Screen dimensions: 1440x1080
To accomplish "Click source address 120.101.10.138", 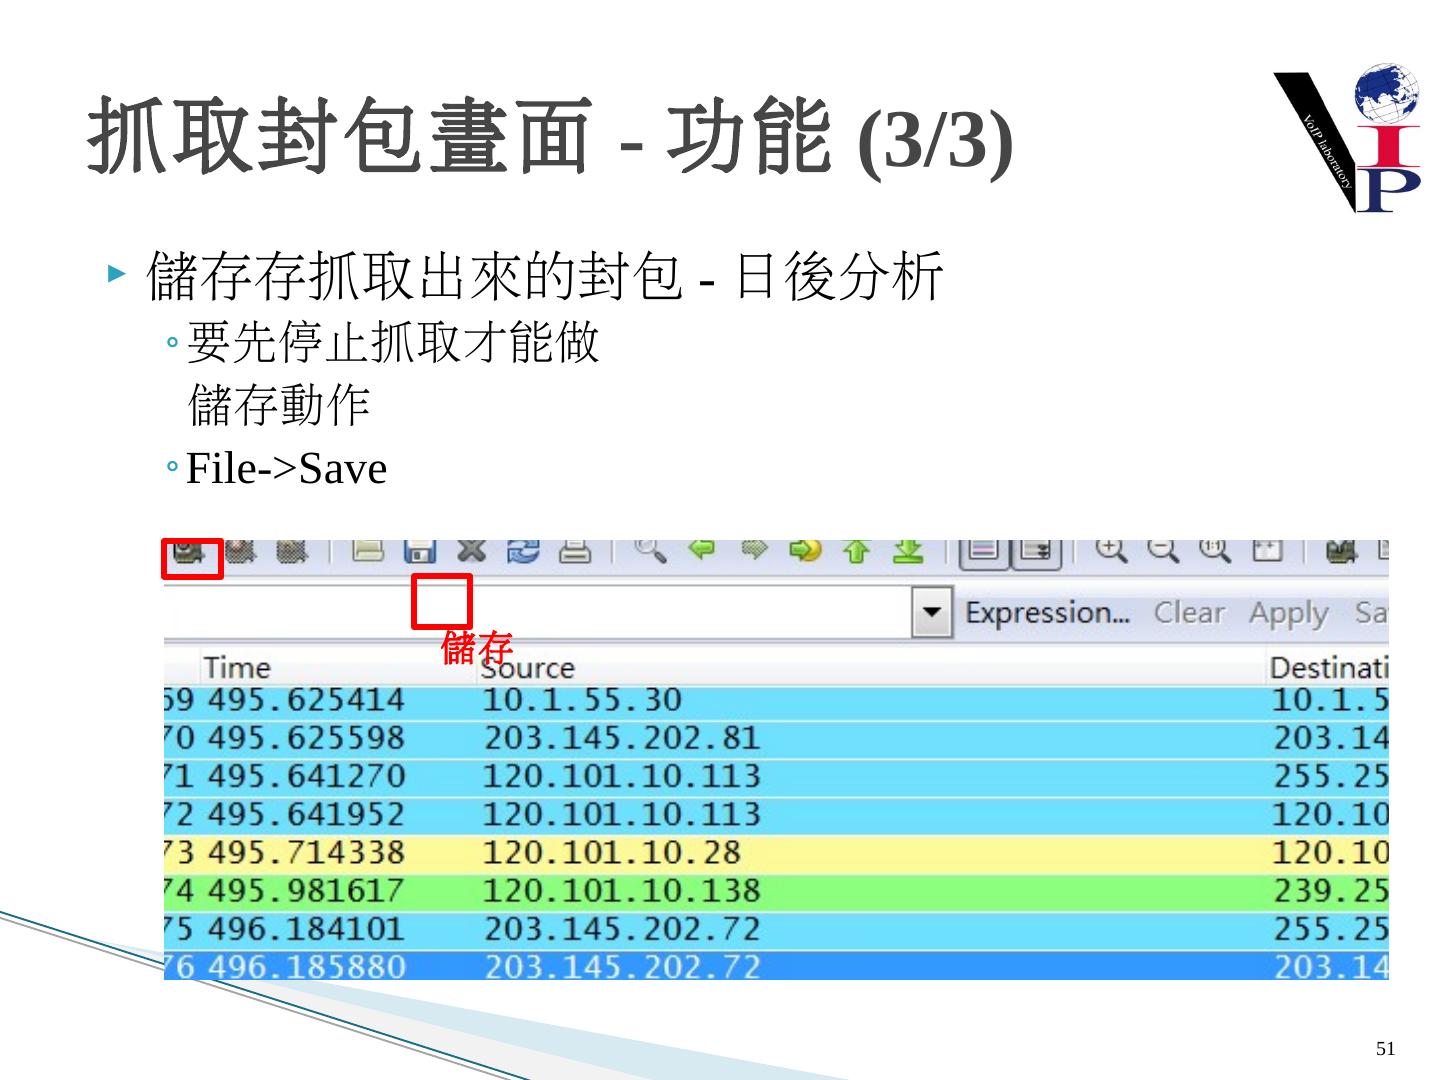I will click(x=622, y=891).
